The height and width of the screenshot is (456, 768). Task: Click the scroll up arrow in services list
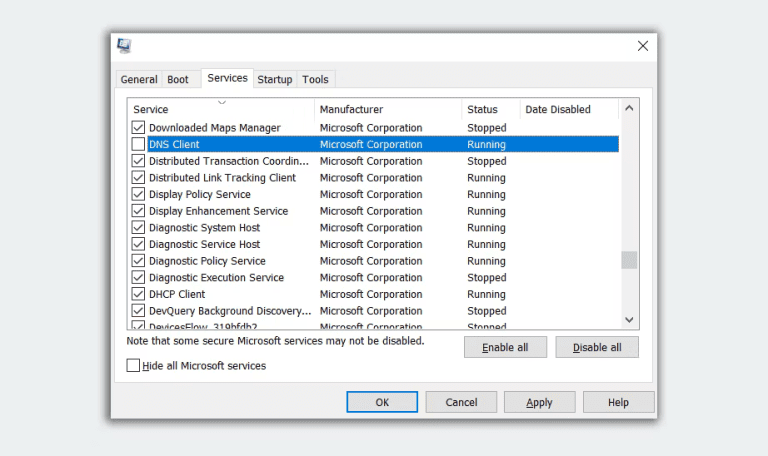coord(629,108)
